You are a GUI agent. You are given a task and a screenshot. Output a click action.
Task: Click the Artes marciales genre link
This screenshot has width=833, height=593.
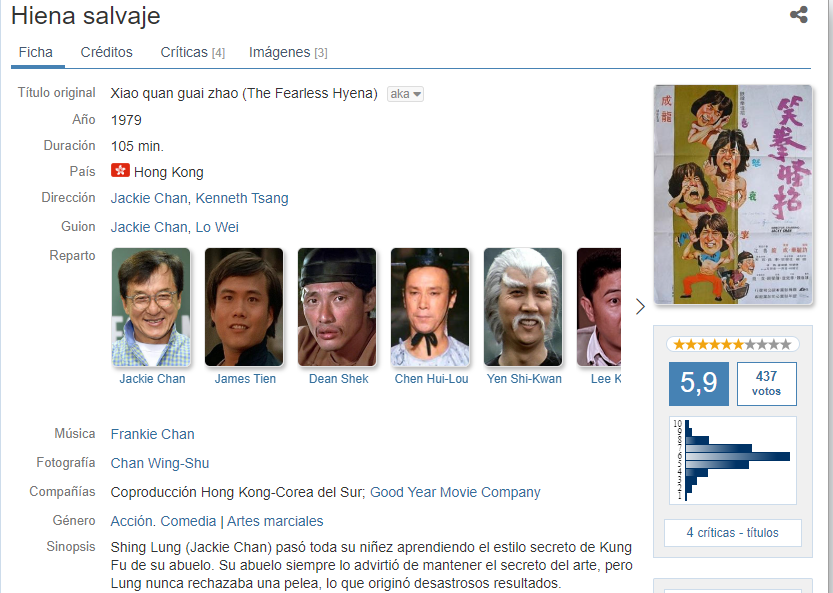[x=275, y=521]
